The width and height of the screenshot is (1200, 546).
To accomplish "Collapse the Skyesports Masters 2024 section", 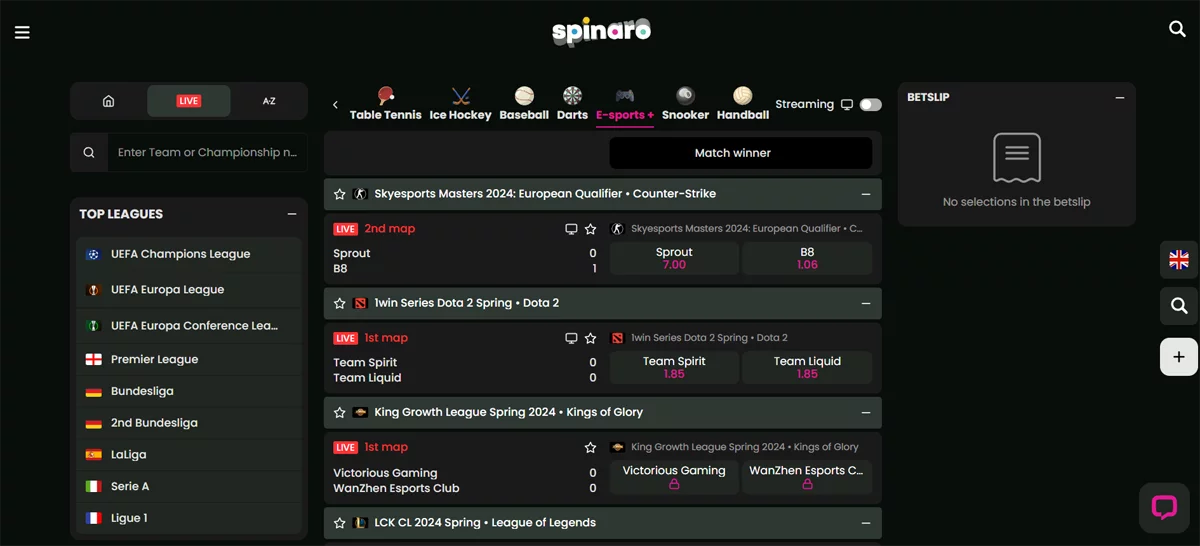I will (866, 194).
